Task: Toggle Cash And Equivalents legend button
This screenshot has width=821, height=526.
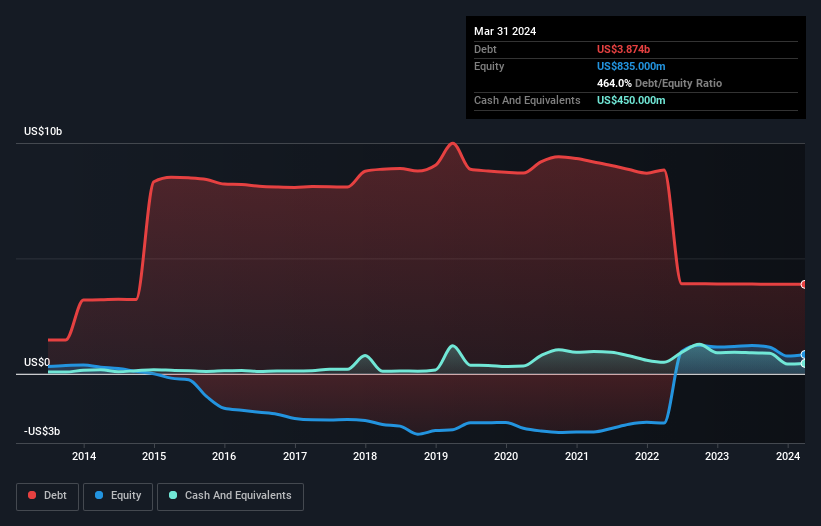Action: coord(230,496)
